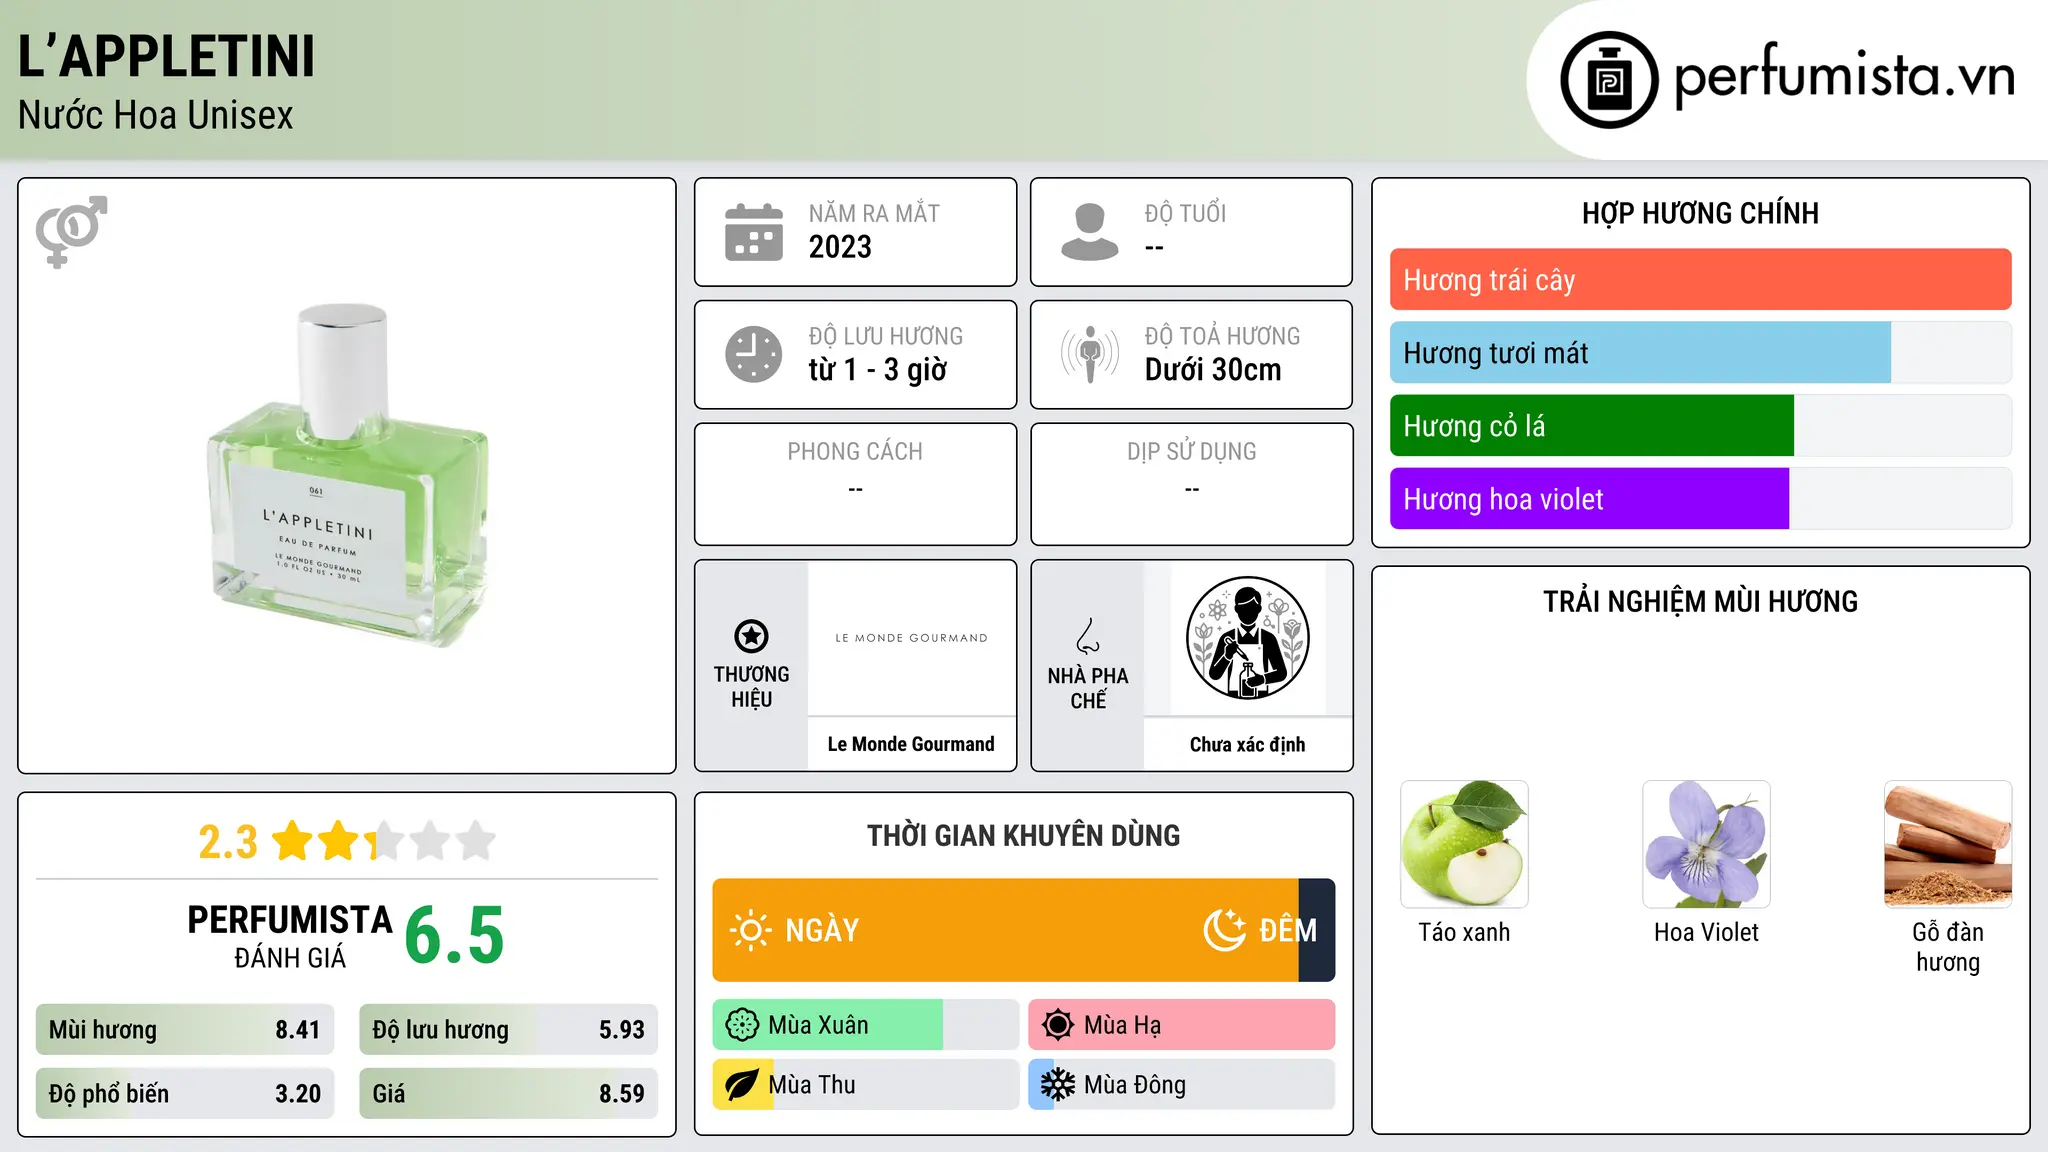Click the projection value Dưới 30cm
The width and height of the screenshot is (2048, 1152).
pyautogui.click(x=1212, y=370)
